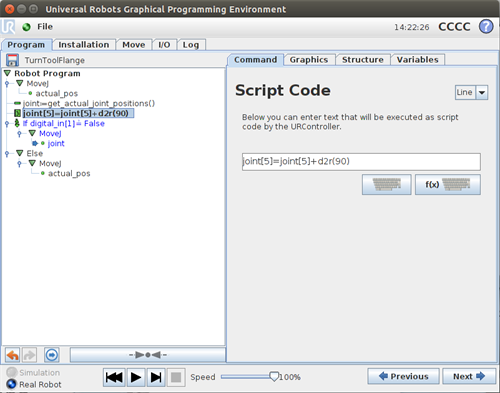Click the green waypoint dot next to joint
This screenshot has height=393, width=500.
point(43,143)
